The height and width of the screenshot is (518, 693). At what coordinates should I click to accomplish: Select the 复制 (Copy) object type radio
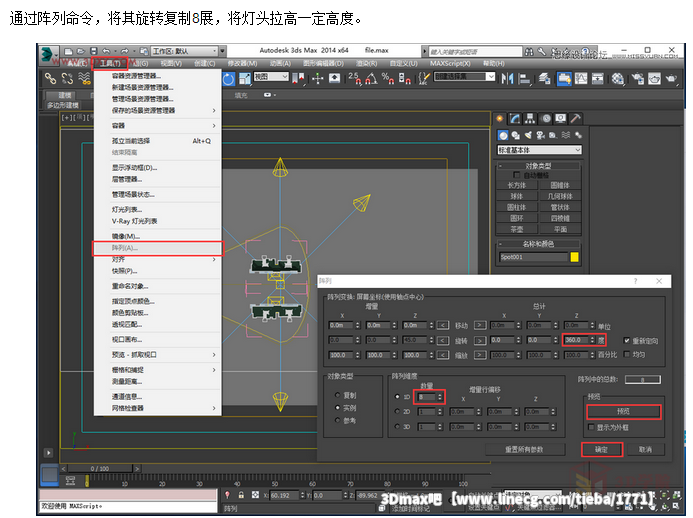tap(338, 395)
